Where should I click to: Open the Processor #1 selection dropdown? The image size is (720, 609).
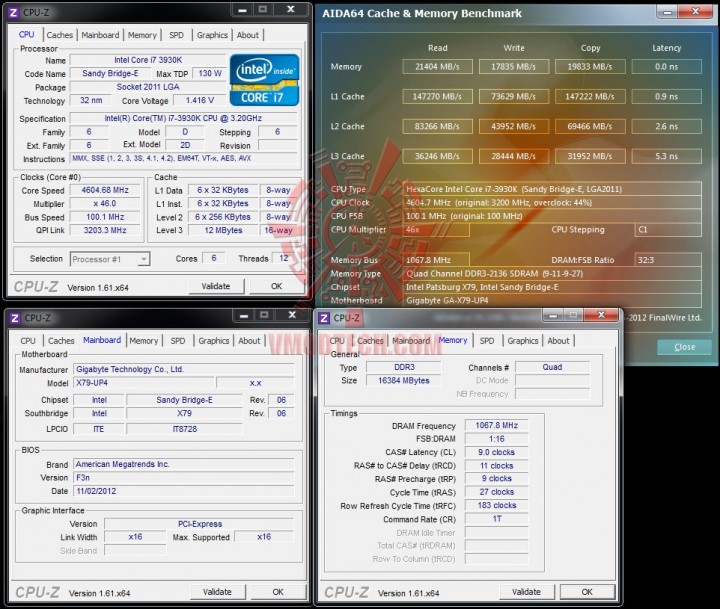coord(110,259)
